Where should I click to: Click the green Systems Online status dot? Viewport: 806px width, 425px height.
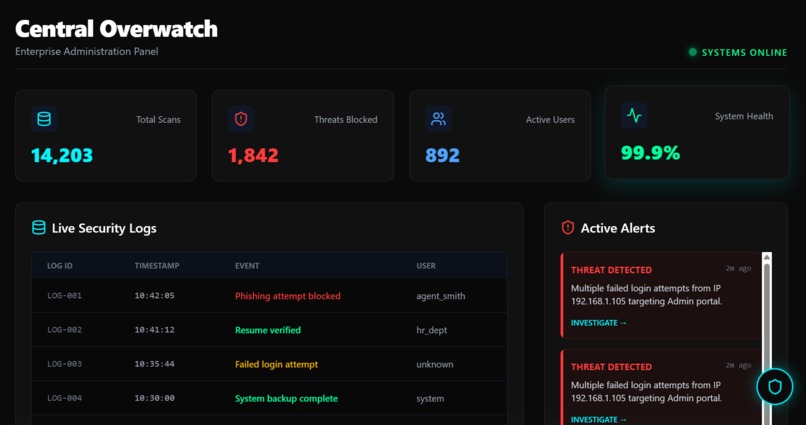click(692, 52)
